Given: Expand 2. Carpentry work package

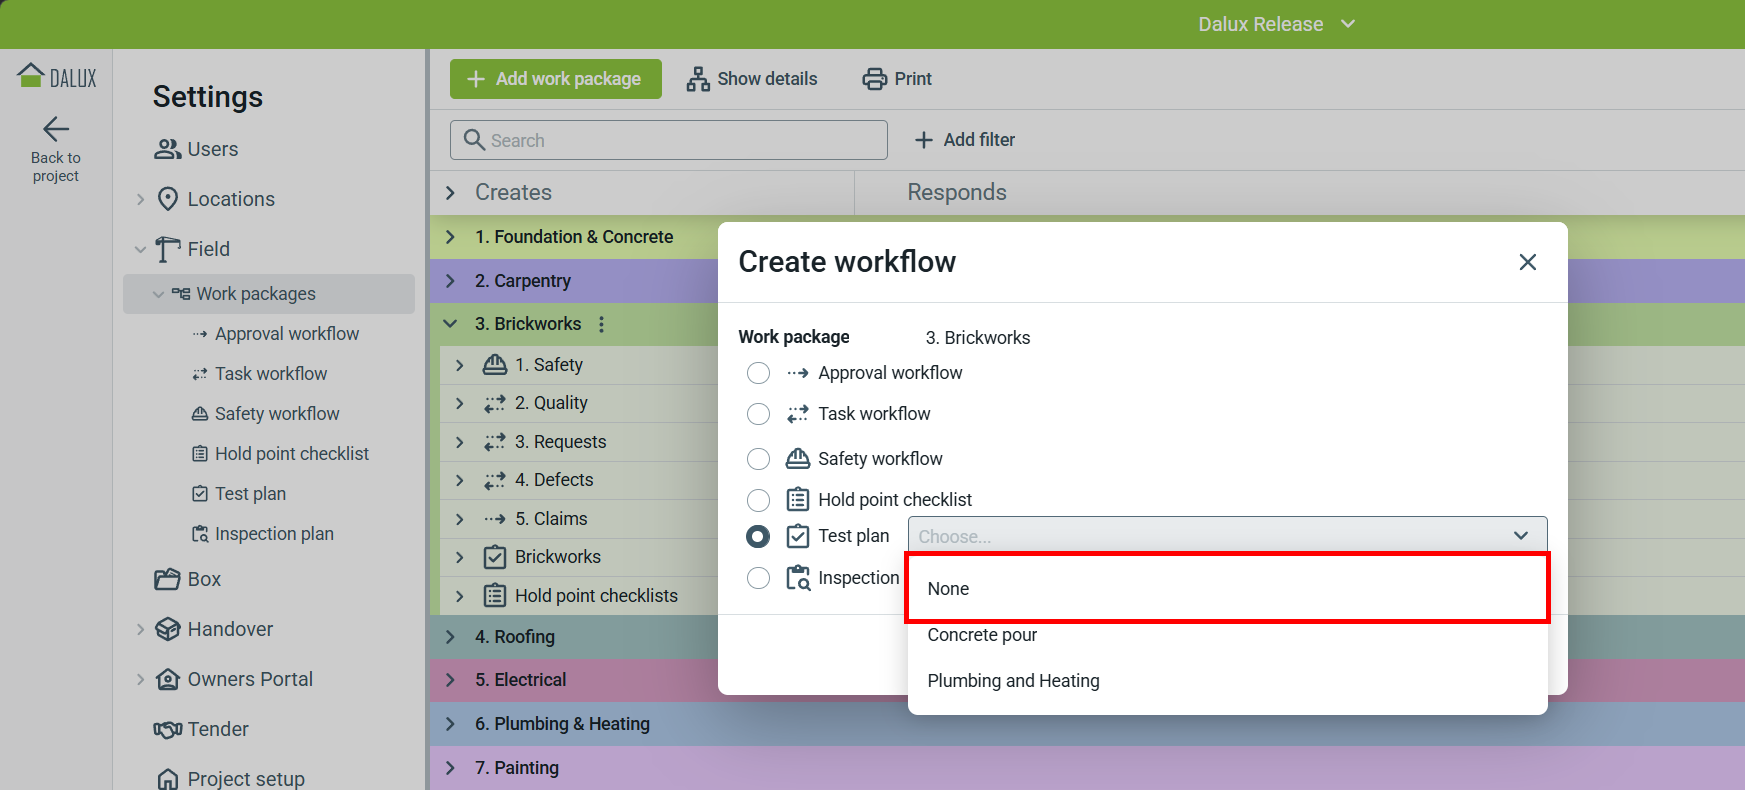Looking at the screenshot, I should (x=451, y=281).
